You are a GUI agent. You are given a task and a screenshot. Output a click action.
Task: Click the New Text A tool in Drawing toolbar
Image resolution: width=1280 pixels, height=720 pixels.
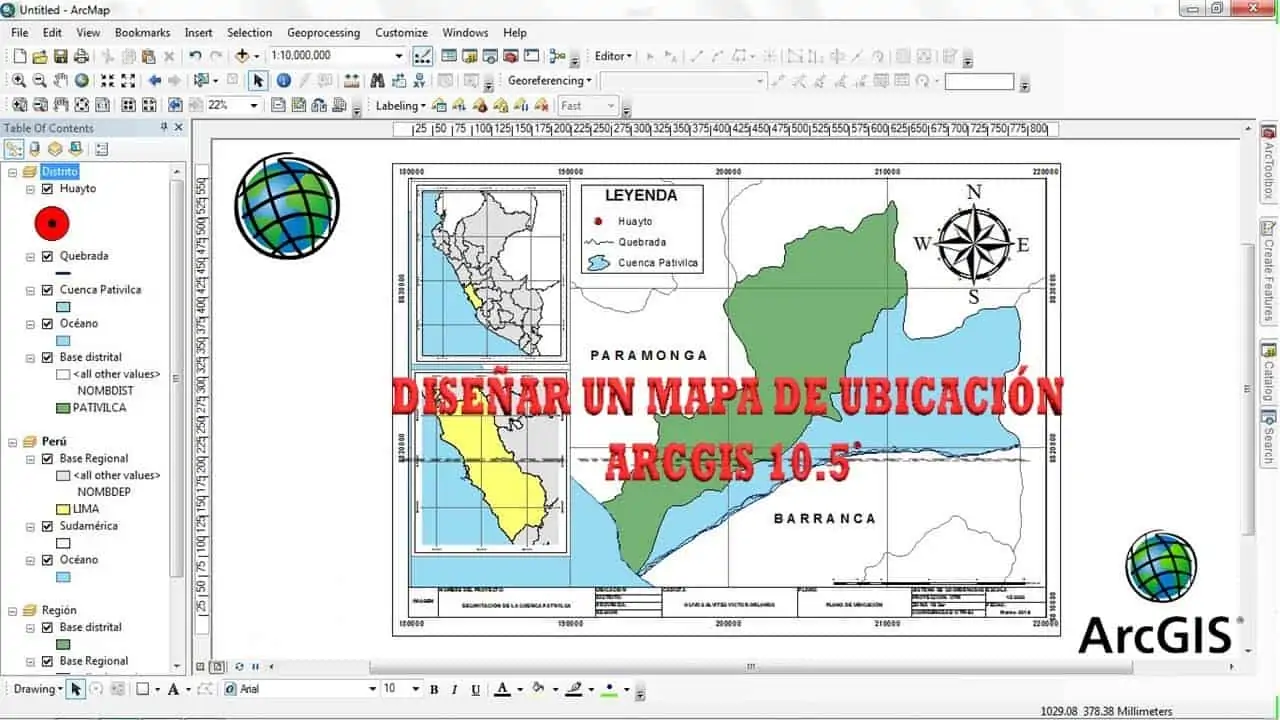[174, 689]
